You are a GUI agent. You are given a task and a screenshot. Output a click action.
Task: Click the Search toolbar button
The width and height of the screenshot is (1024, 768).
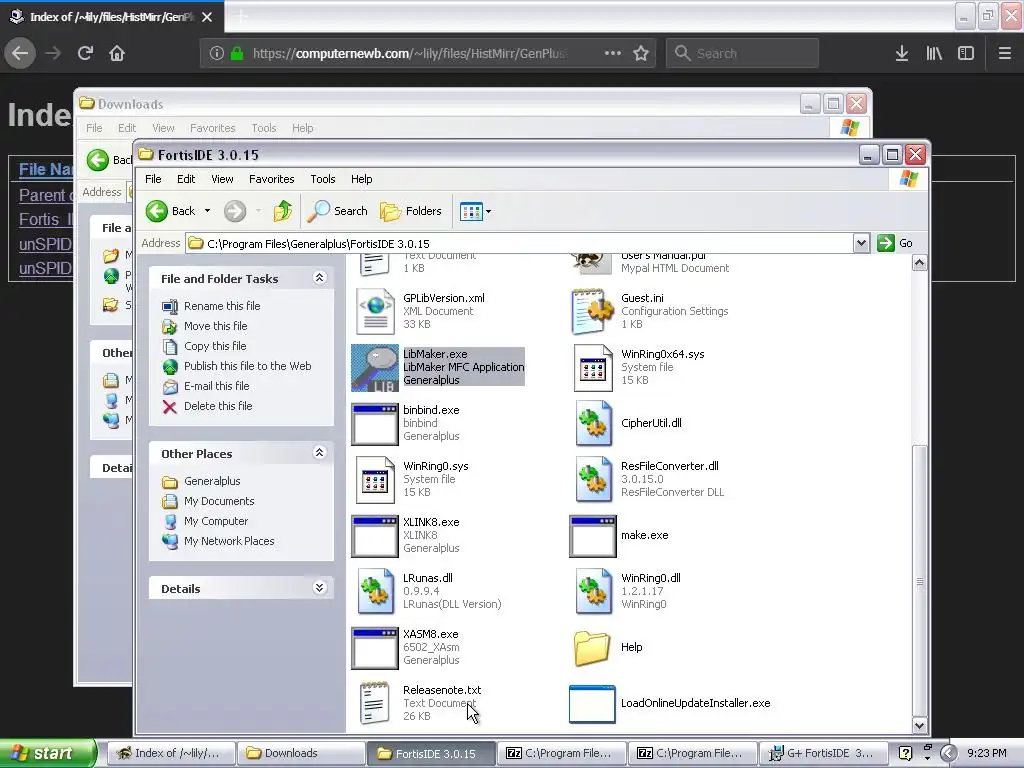337,211
